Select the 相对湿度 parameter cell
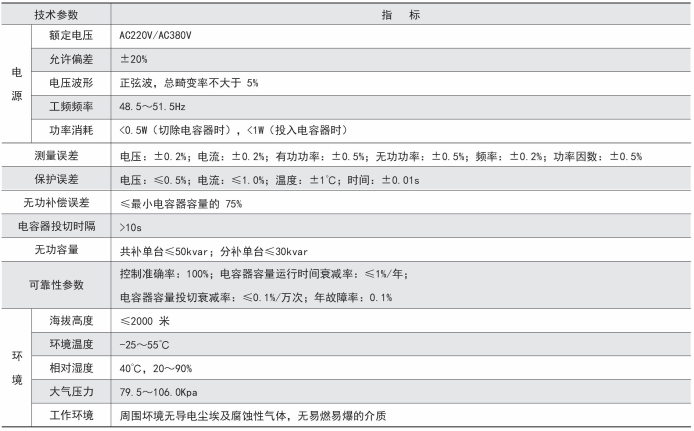Viewport: 694px width, 431px height. point(71,367)
